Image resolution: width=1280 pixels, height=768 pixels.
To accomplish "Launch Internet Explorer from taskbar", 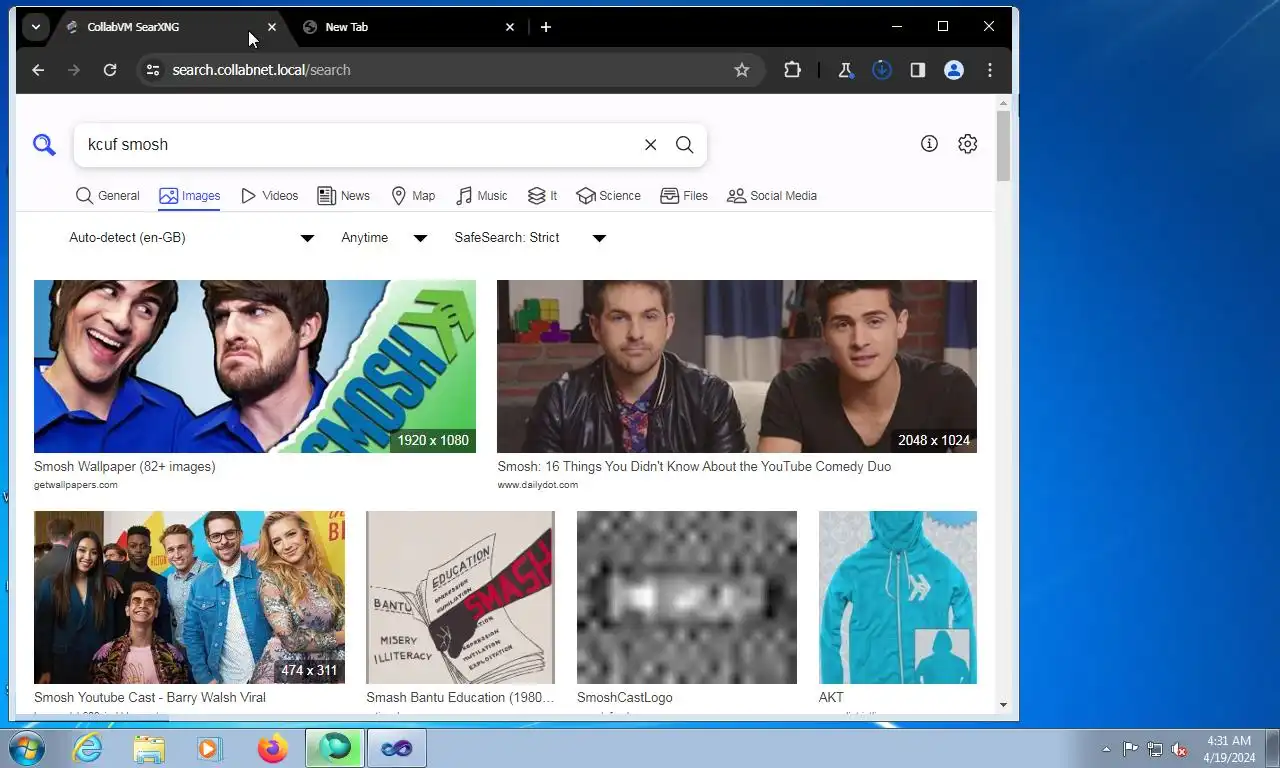I will point(88,748).
